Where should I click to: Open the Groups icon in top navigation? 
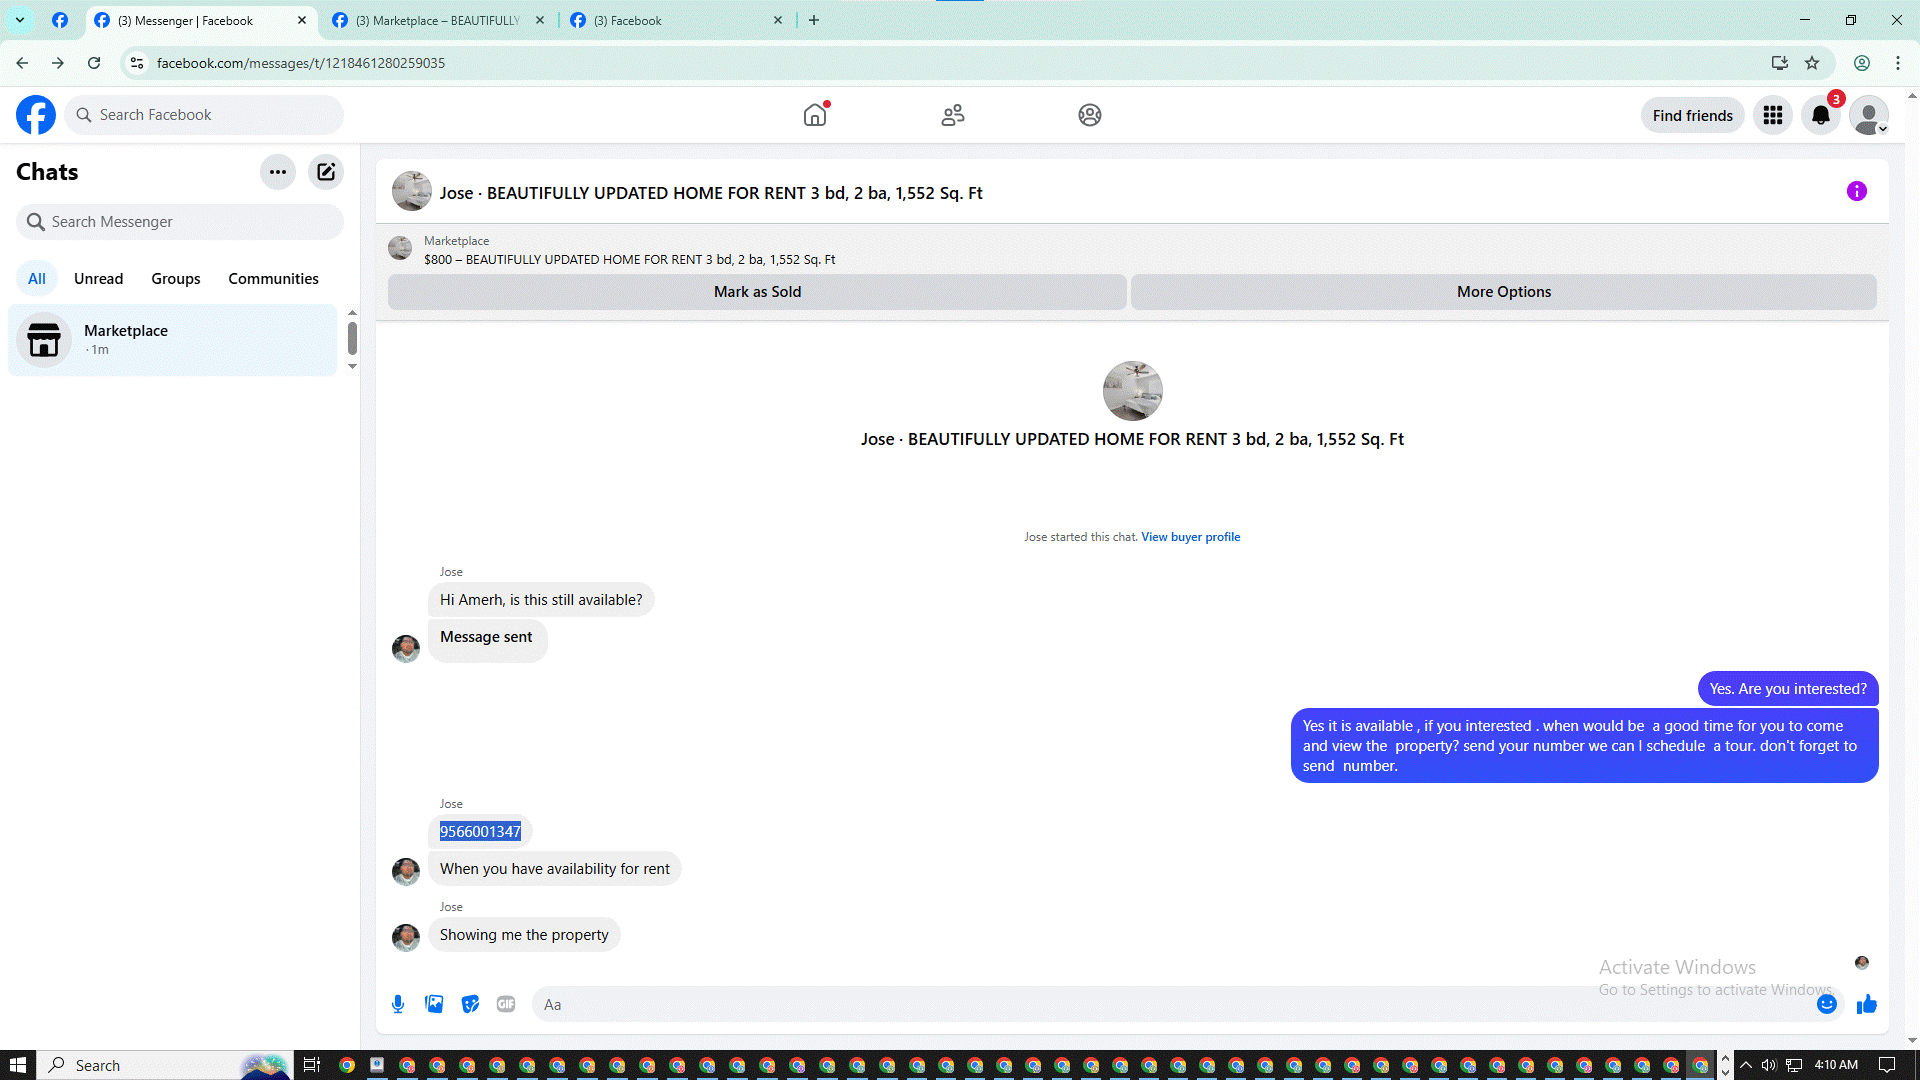(1090, 115)
